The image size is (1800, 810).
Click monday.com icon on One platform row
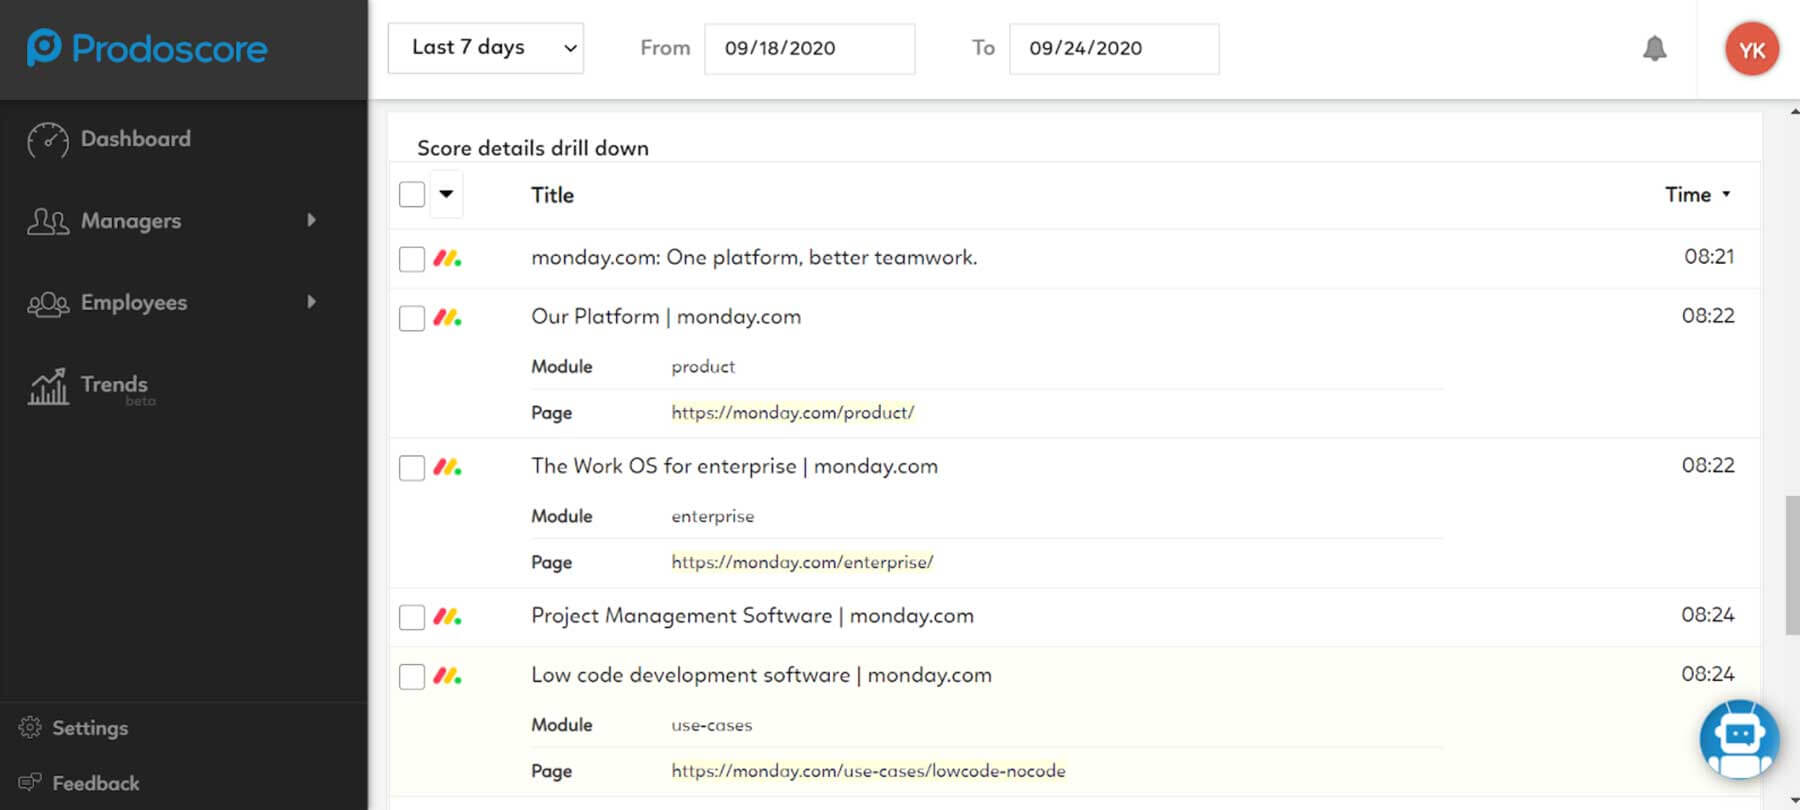pos(447,258)
